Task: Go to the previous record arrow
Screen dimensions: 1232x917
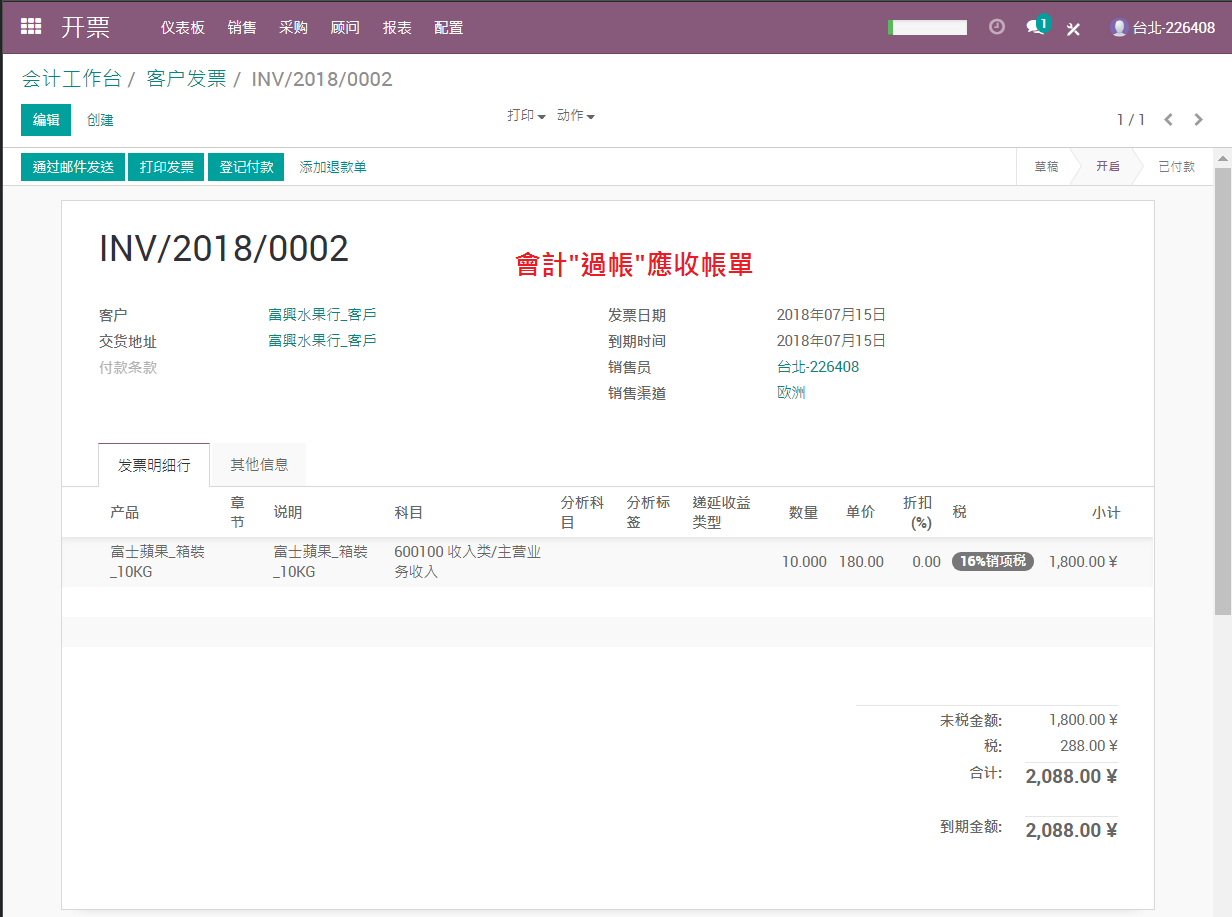Action: pos(1168,120)
